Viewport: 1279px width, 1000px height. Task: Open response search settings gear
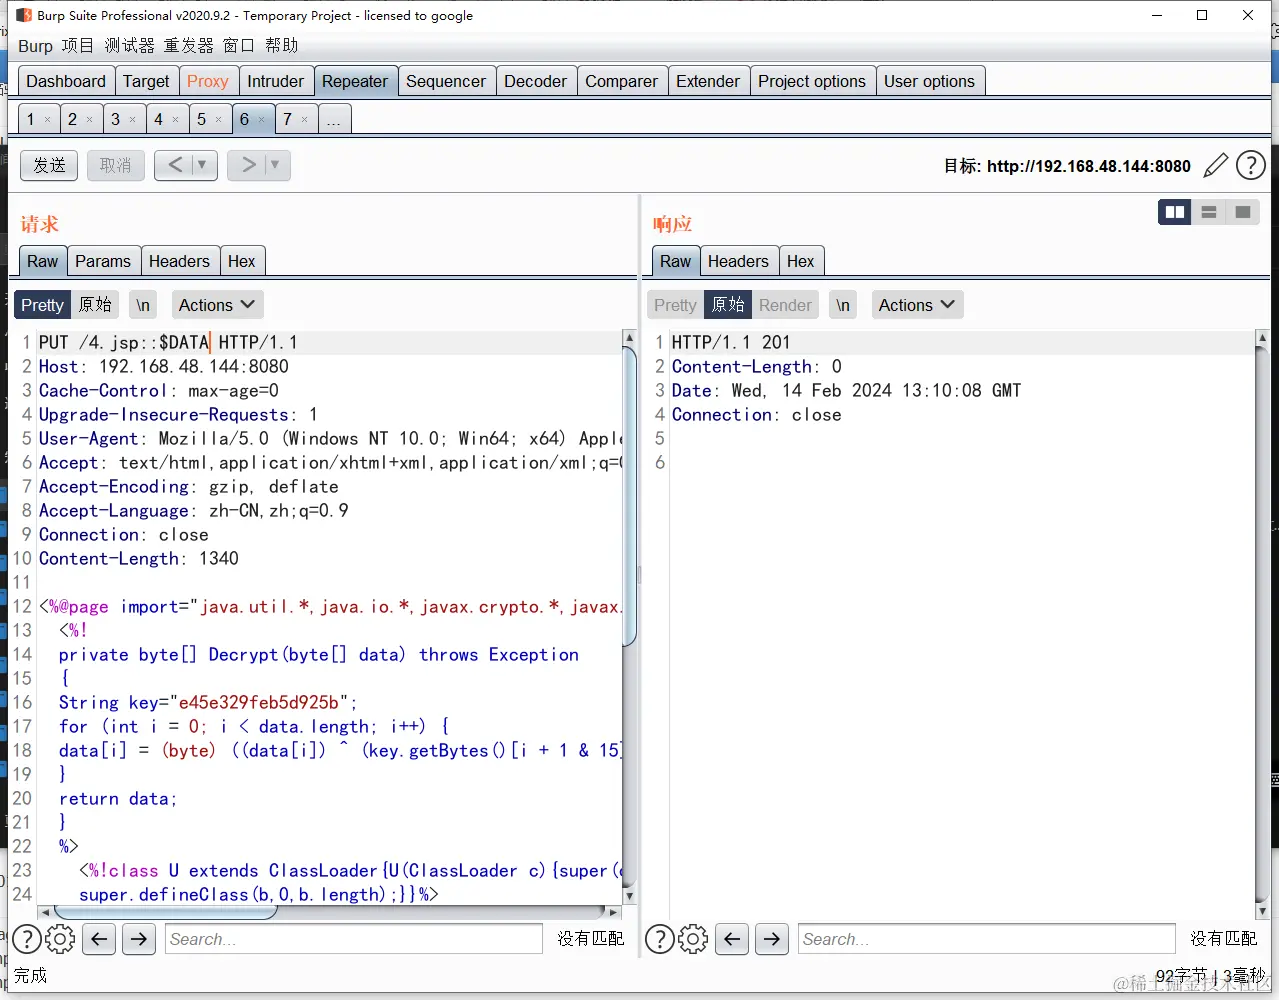coord(693,939)
